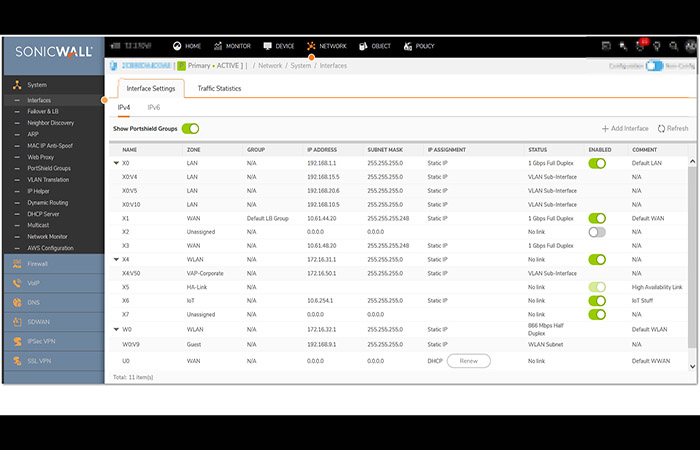Image resolution: width=700 pixels, height=450 pixels.
Task: Collapse the X4 WLAN interface row
Action: click(117, 259)
